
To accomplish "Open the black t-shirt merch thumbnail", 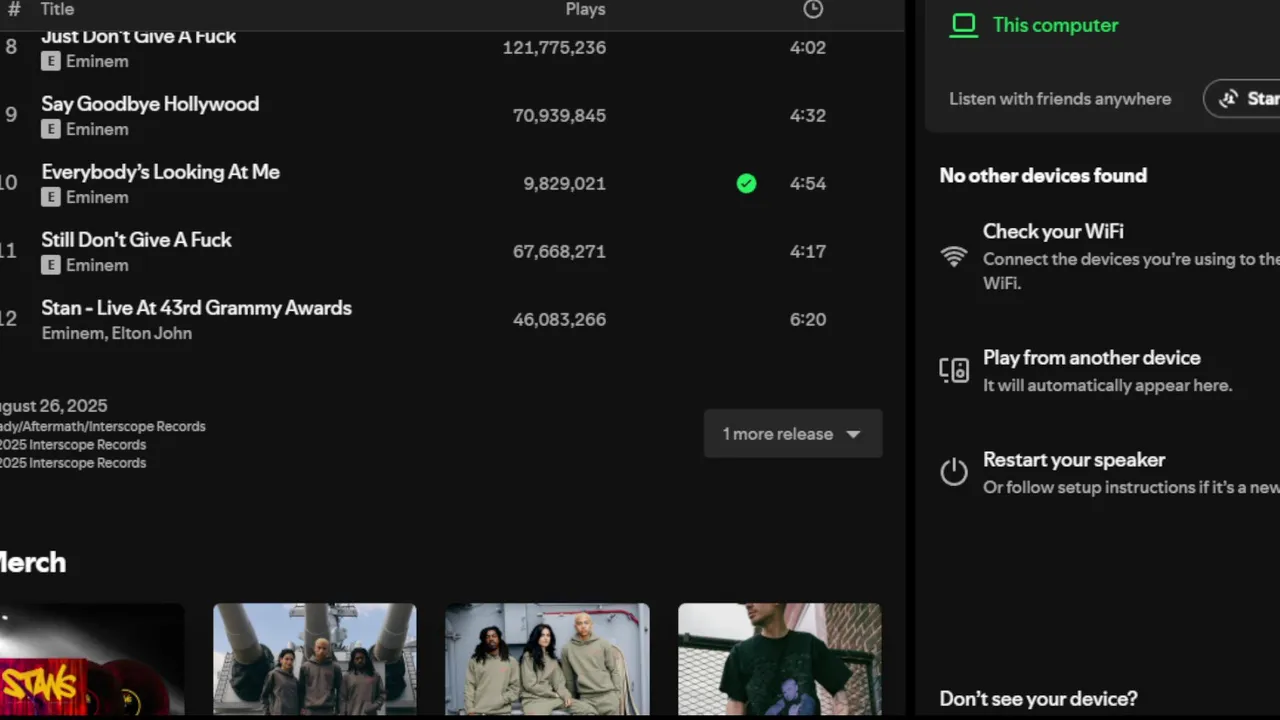I will click(x=779, y=658).
